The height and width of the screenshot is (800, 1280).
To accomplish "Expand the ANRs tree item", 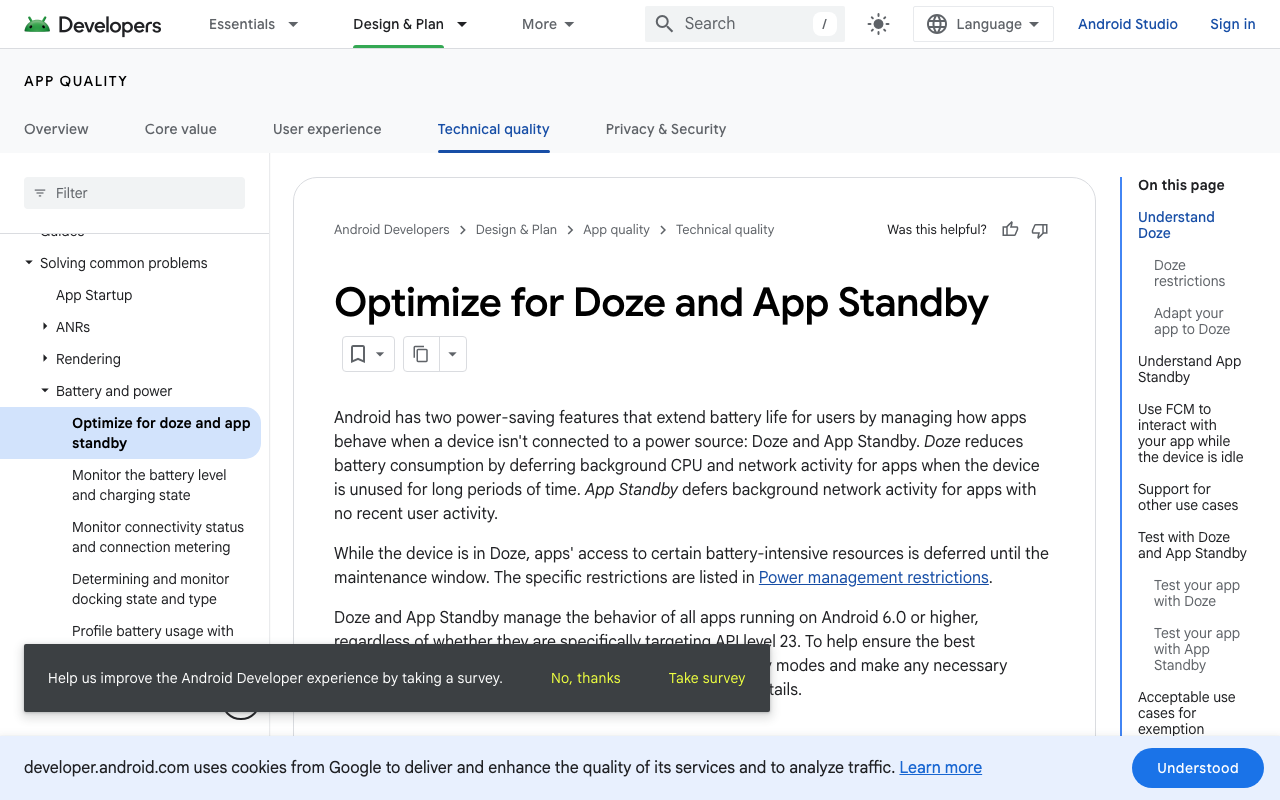I will (x=45, y=327).
